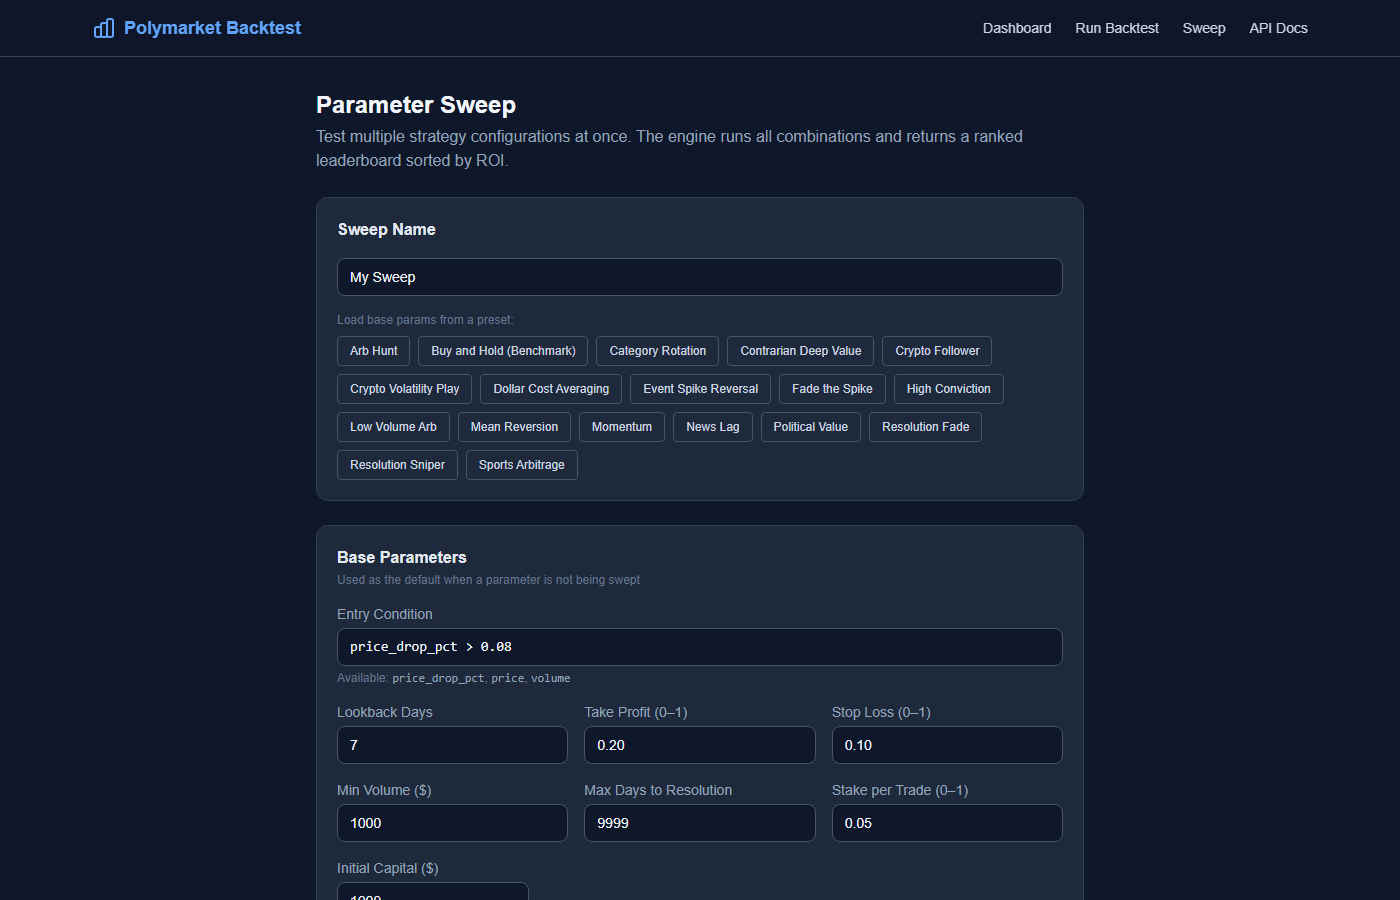The height and width of the screenshot is (900, 1400).
Task: Click the Stake per Trade input
Action: tap(947, 823)
